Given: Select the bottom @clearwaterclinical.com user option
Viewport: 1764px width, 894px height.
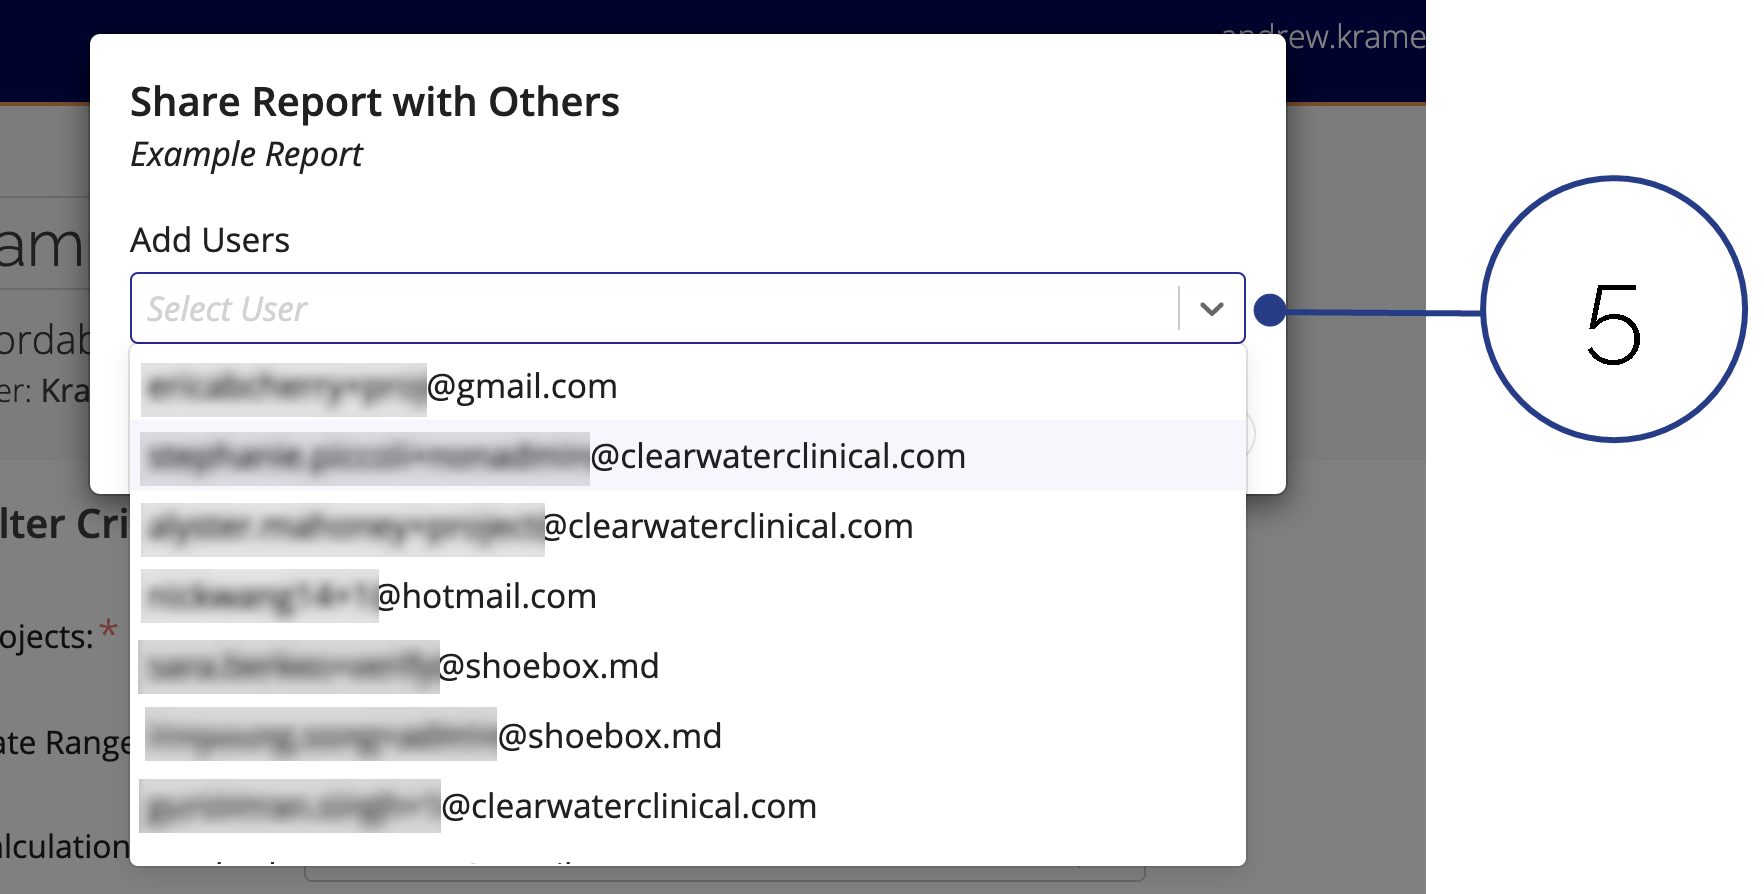Looking at the screenshot, I should 688,806.
